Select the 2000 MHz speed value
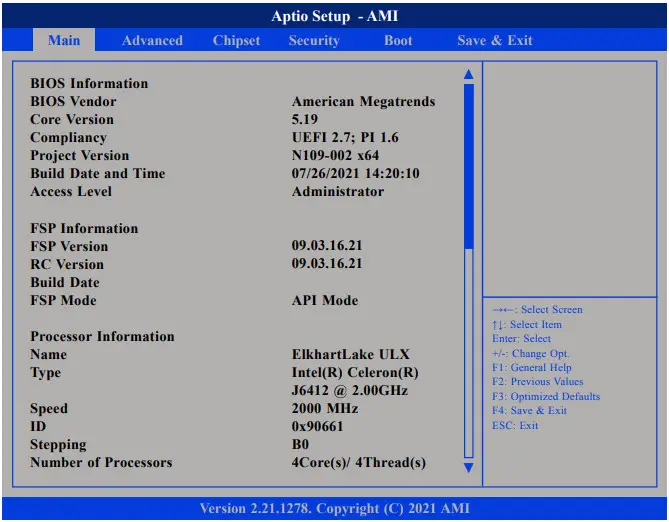The height and width of the screenshot is (522, 669). [325, 409]
